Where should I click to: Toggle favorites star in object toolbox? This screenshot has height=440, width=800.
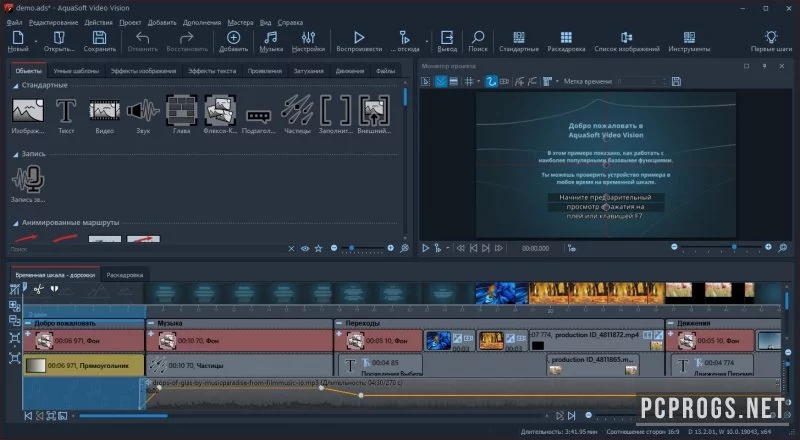click(318, 249)
